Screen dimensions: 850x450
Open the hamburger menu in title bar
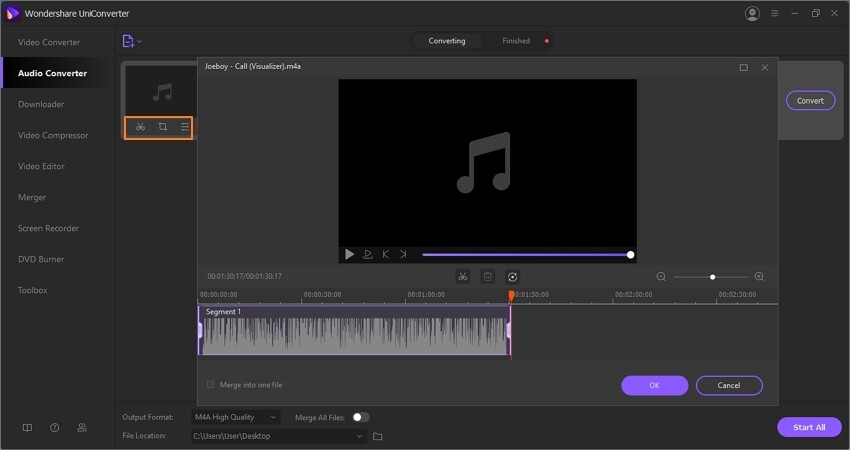pyautogui.click(x=775, y=14)
